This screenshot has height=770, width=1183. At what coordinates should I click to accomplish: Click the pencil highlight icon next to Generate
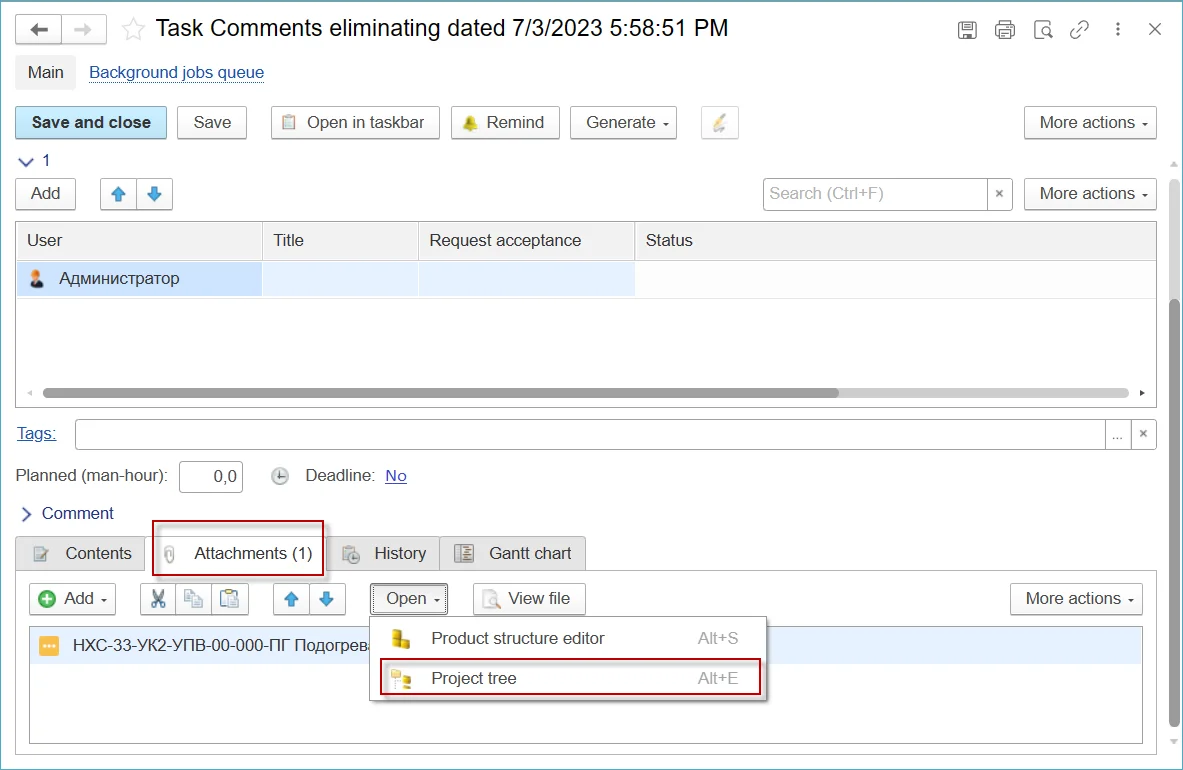tap(719, 123)
